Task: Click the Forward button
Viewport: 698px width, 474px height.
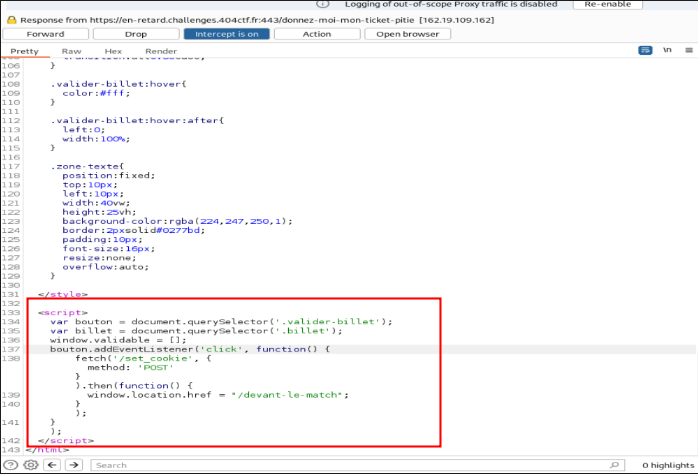Action: [x=45, y=34]
